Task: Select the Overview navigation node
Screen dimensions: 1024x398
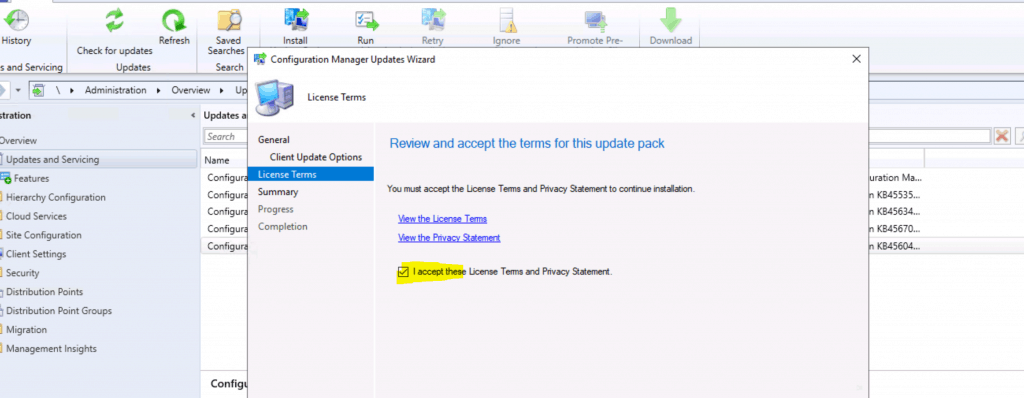Action: coord(18,141)
